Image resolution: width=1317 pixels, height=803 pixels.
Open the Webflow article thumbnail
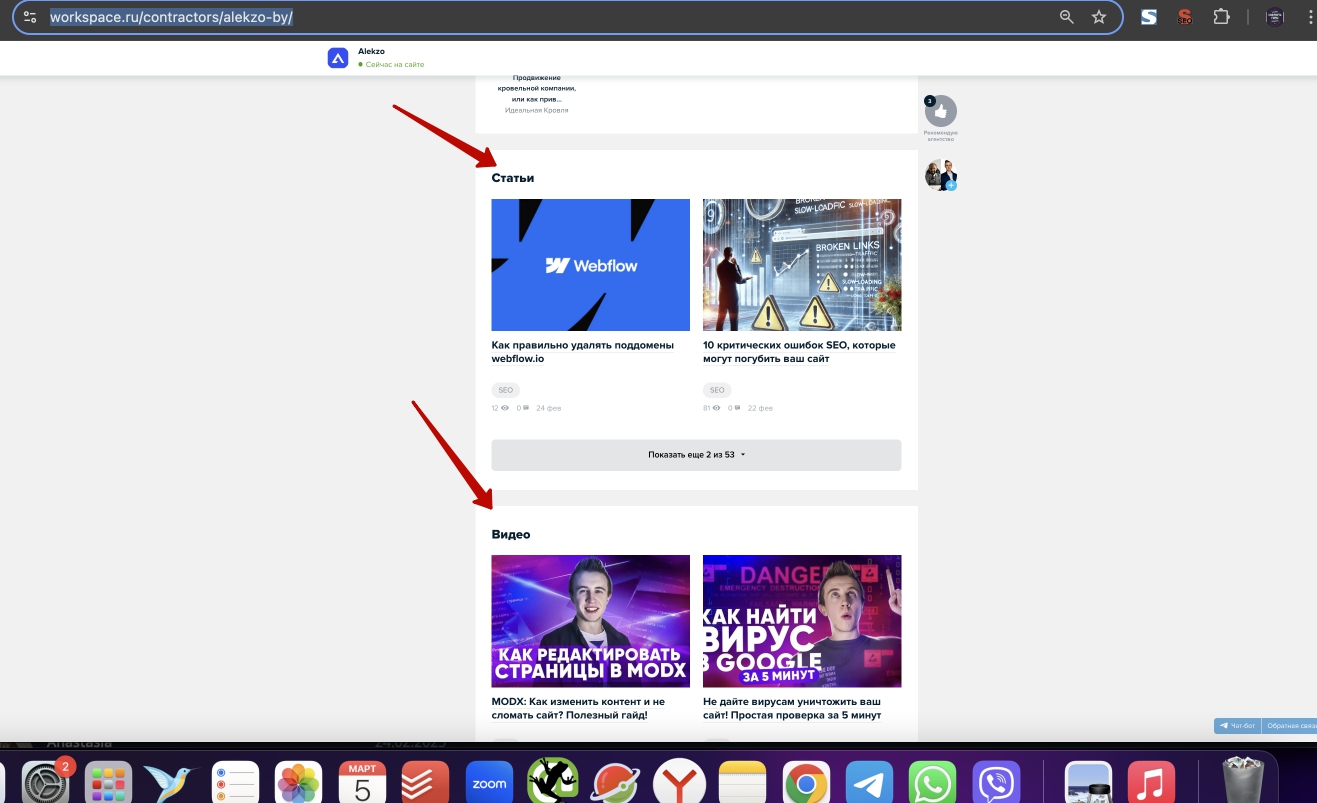coord(590,265)
